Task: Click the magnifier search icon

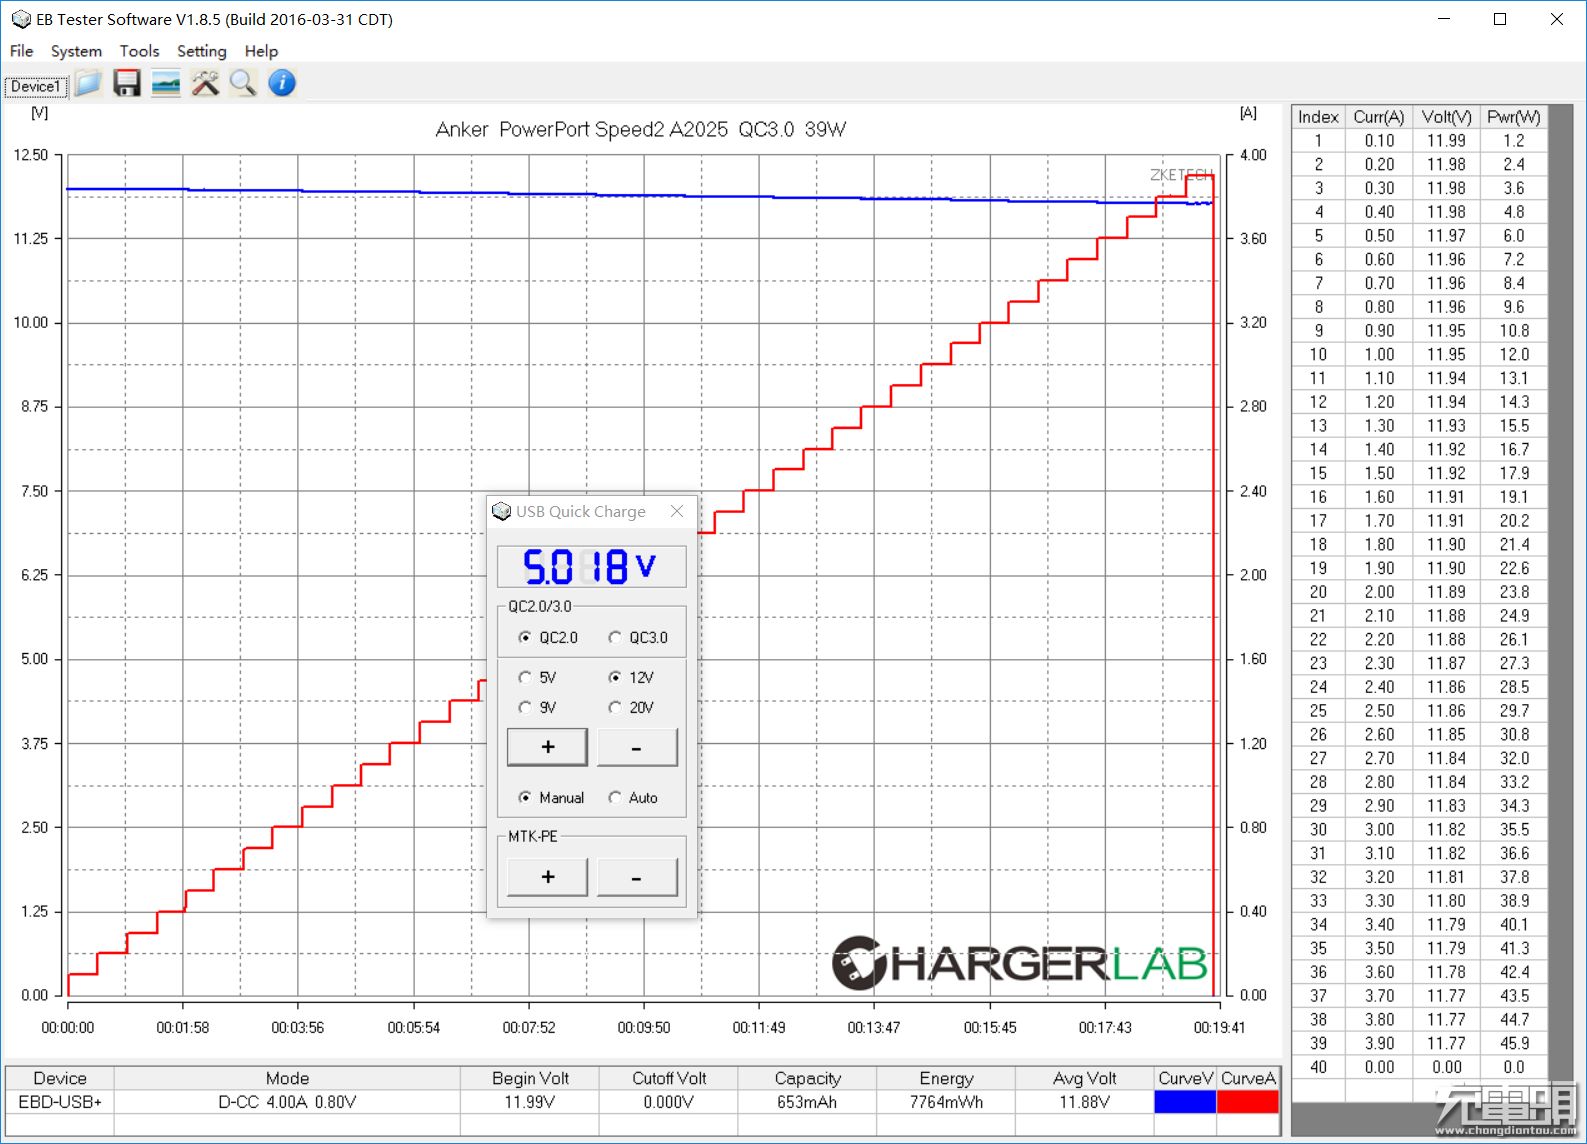Action: point(243,83)
